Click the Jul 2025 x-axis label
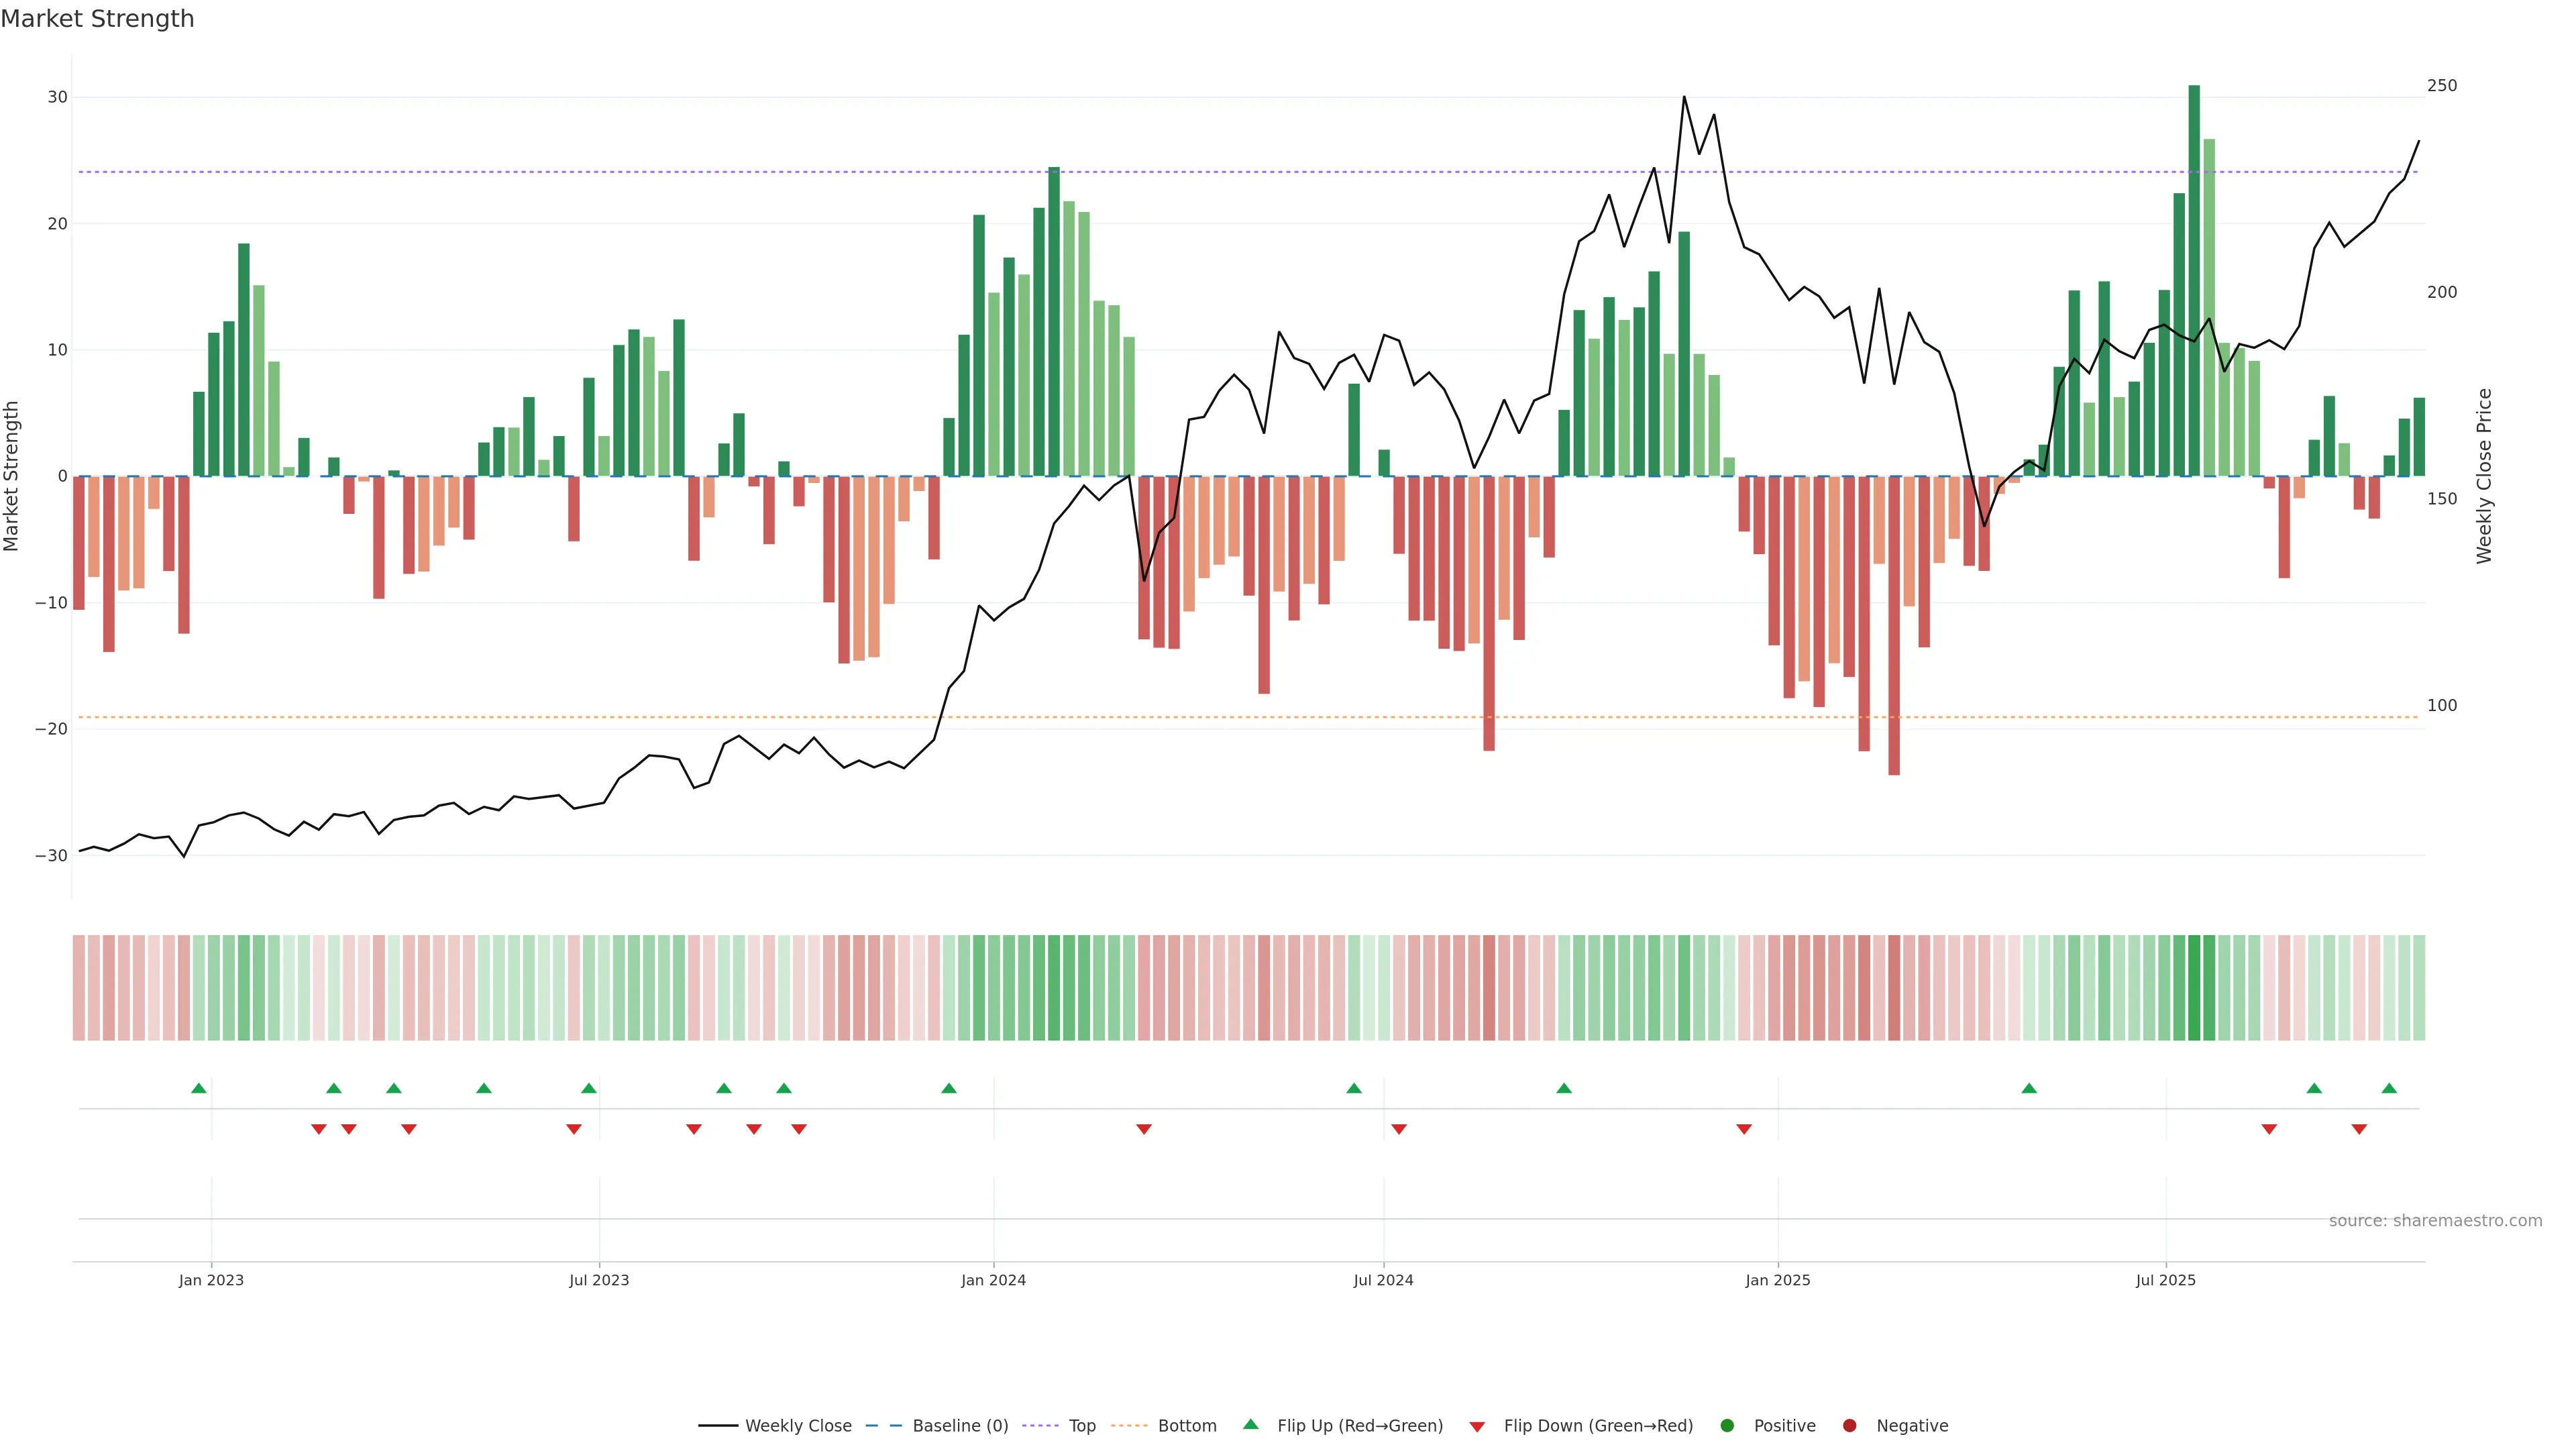2576x1449 pixels. pyautogui.click(x=2165, y=1280)
